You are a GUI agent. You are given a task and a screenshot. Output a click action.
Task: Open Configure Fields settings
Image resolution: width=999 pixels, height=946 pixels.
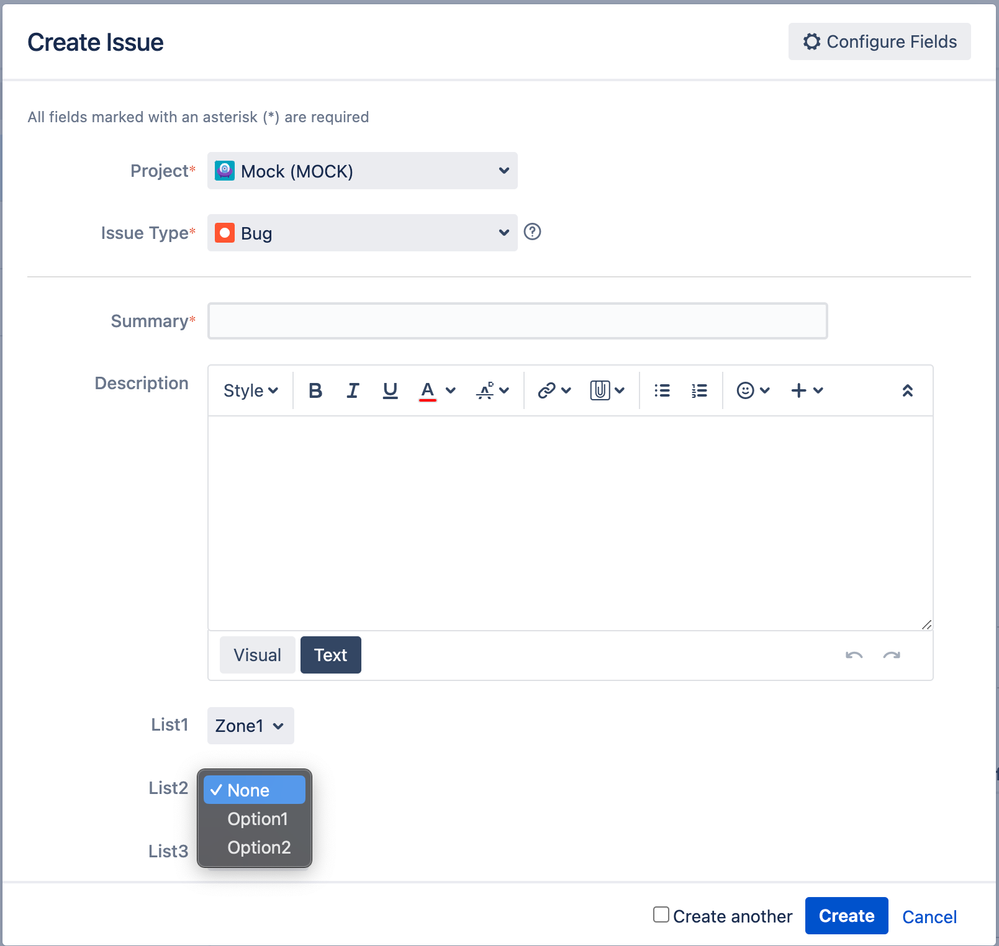(879, 41)
